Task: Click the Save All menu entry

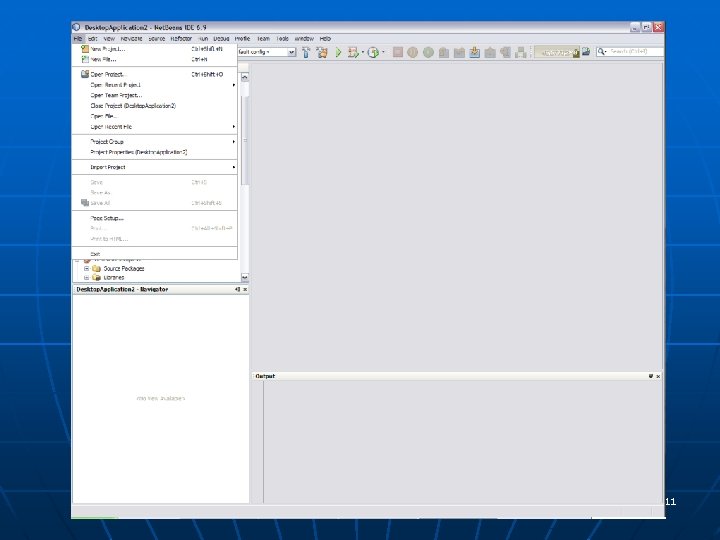Action: 154,203
